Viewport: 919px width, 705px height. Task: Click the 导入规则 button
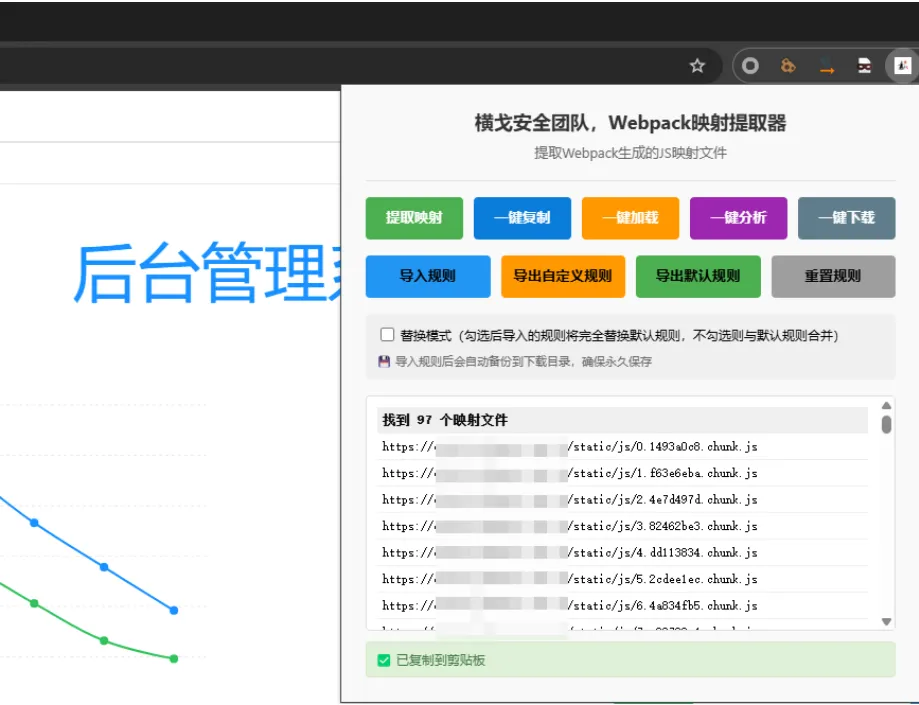tap(428, 276)
